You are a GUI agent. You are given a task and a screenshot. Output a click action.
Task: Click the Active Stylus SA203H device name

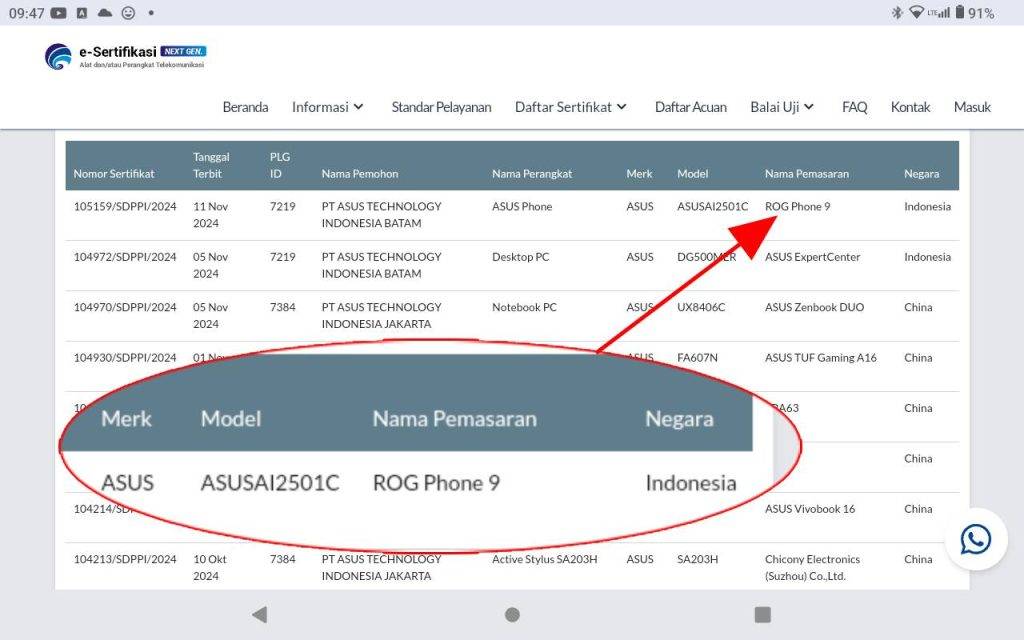point(545,559)
